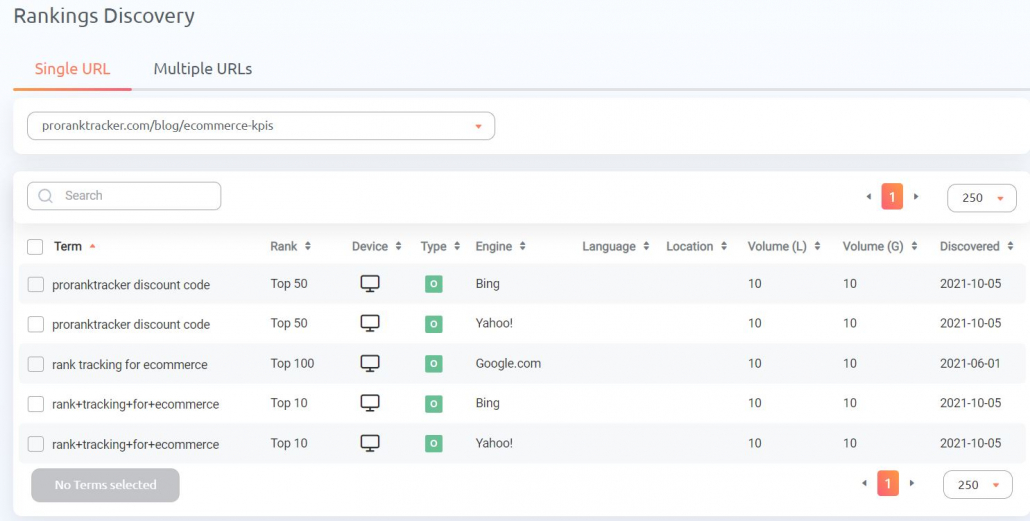Click the search magnifier icon
This screenshot has width=1030, height=521.
coord(45,196)
